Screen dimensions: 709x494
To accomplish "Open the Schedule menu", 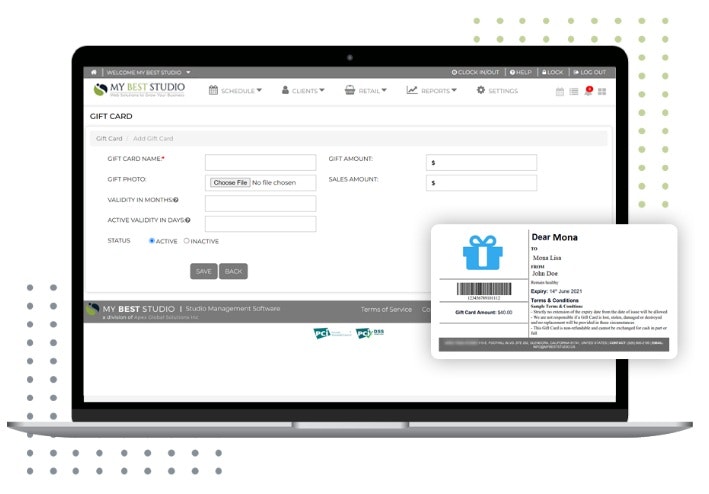I will click(x=235, y=90).
